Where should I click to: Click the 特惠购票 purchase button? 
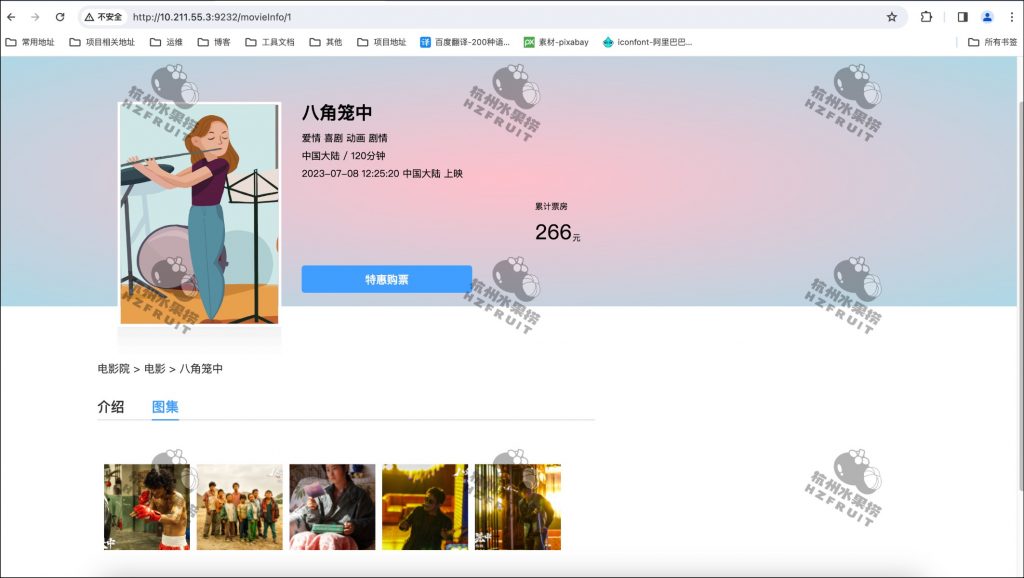click(386, 279)
